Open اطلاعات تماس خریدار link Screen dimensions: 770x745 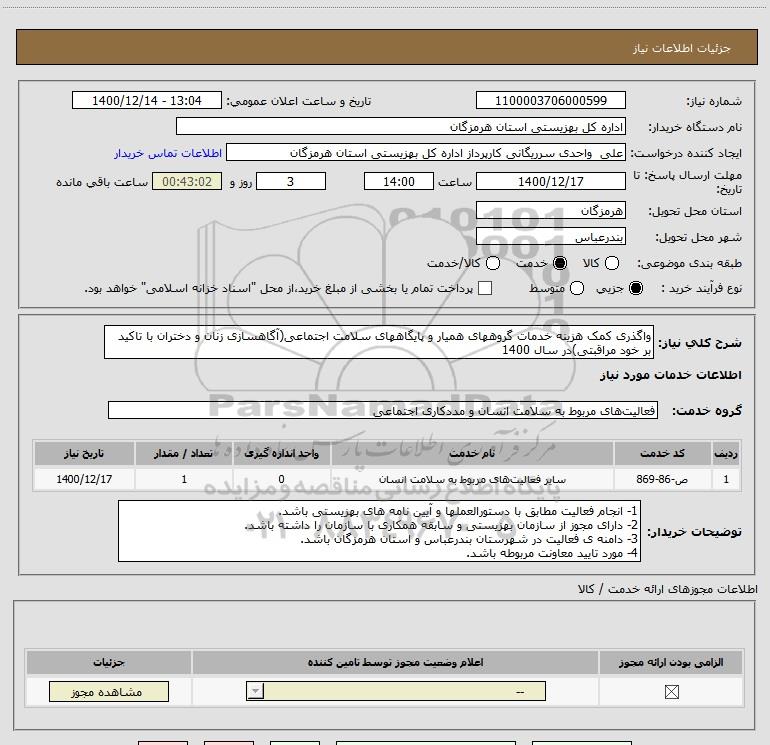pyautogui.click(x=168, y=153)
